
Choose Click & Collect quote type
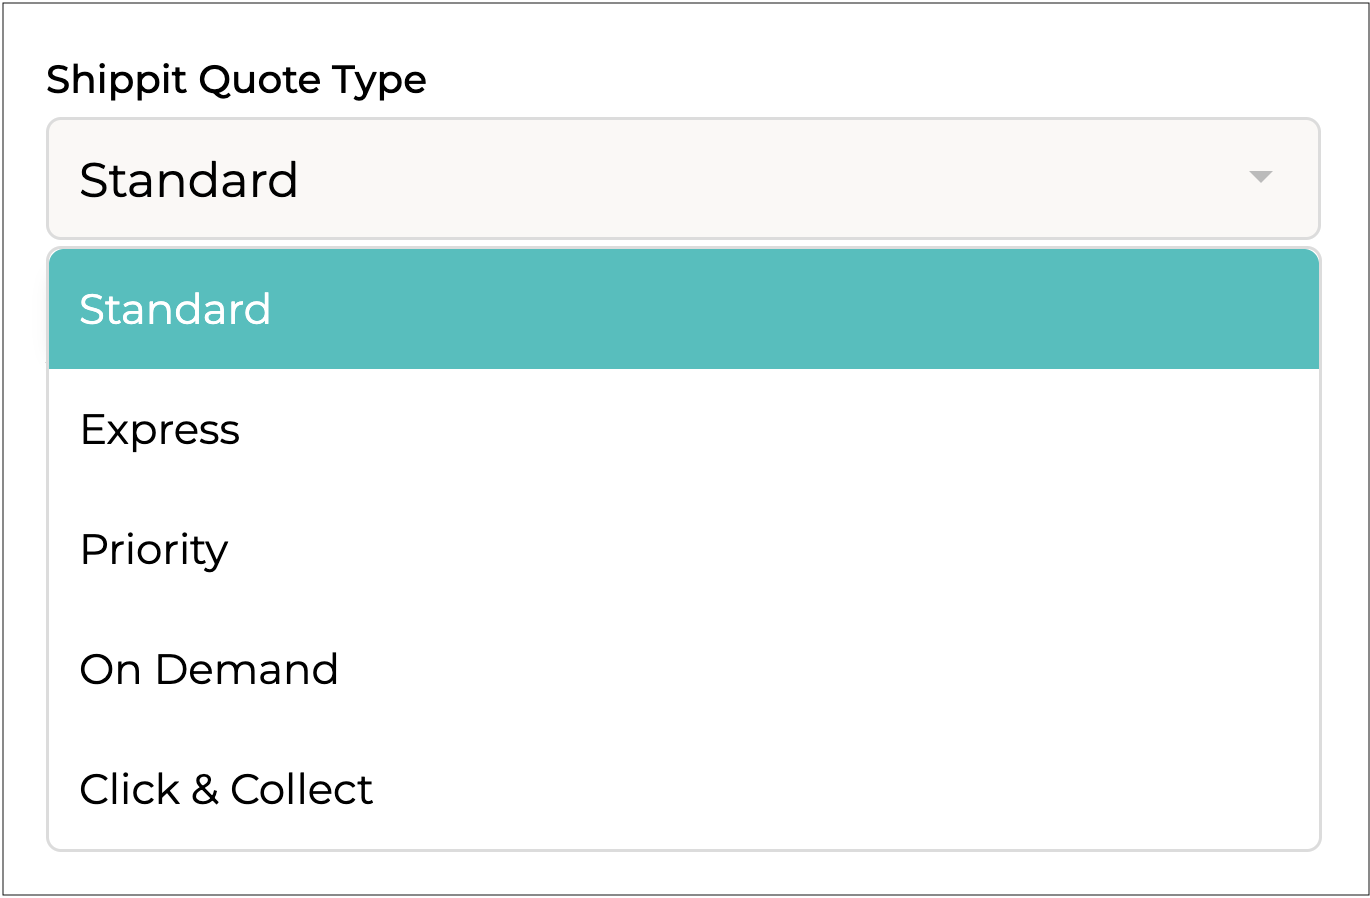pos(683,789)
